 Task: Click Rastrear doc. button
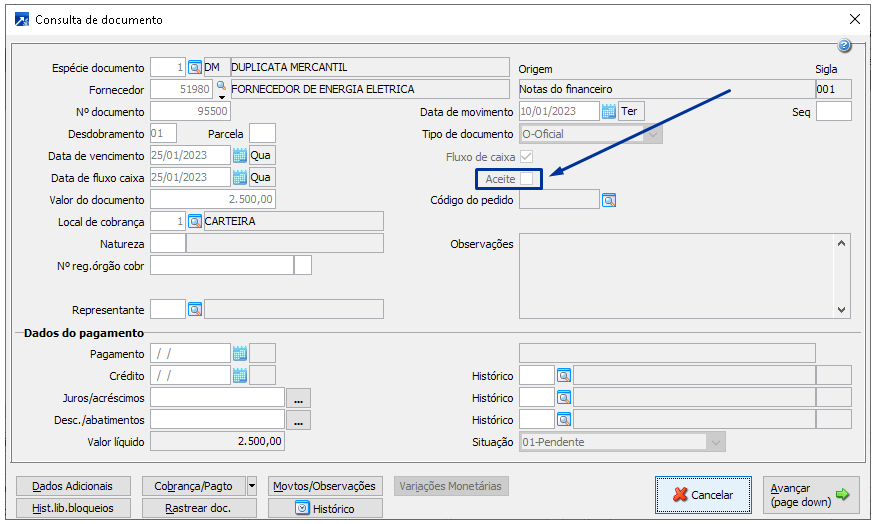pyautogui.click(x=199, y=508)
